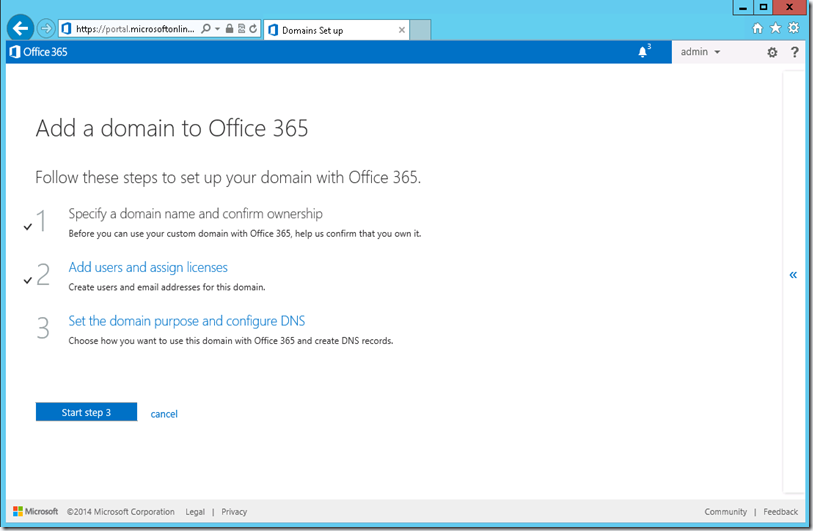Maximize the browser window
813x531 pixels.
coord(763,7)
